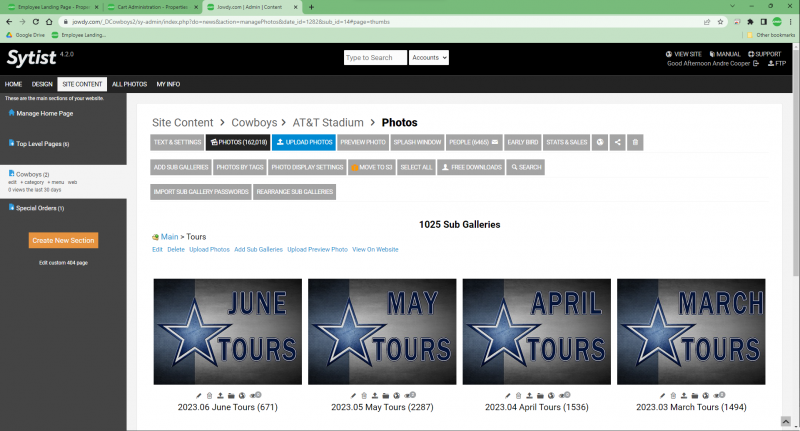Viewport: 800px width, 431px height.
Task: Click the trash icon under June Tours
Action: pyautogui.click(x=209, y=395)
